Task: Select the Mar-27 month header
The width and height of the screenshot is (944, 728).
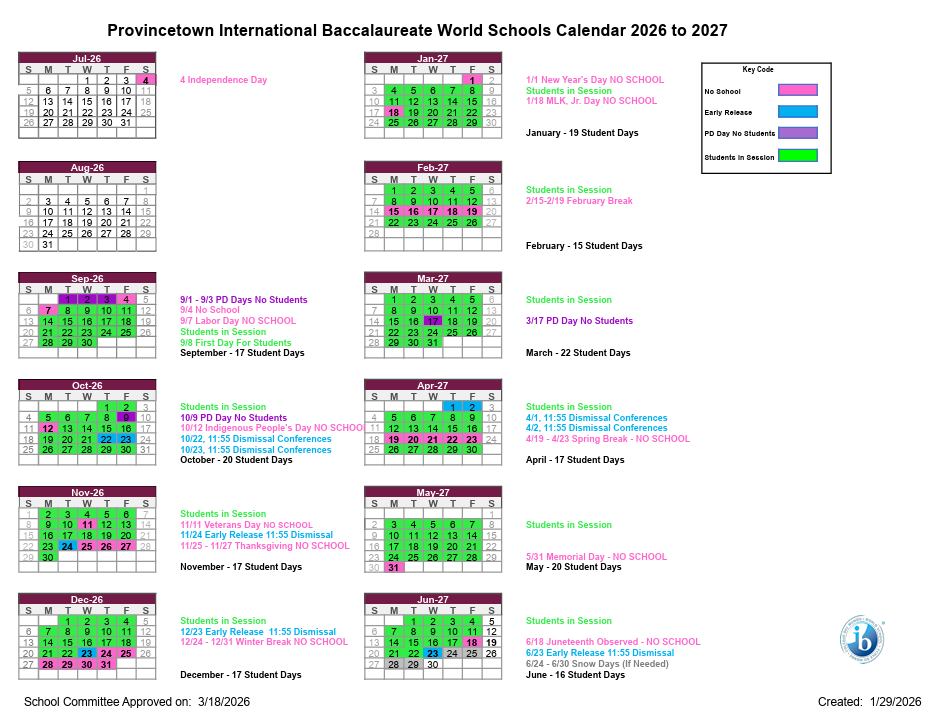Action: pos(433,278)
